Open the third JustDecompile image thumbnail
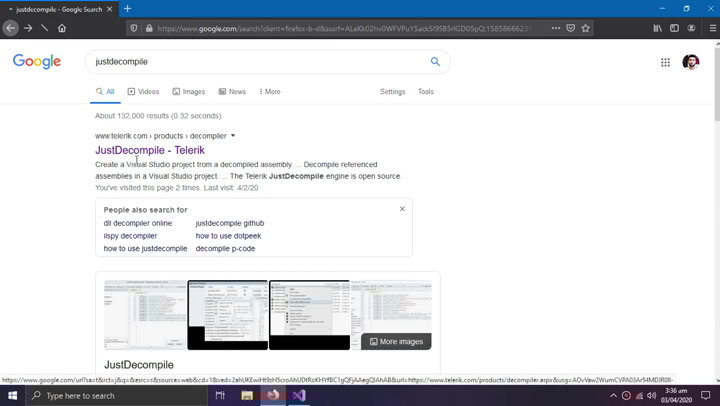 [309, 315]
